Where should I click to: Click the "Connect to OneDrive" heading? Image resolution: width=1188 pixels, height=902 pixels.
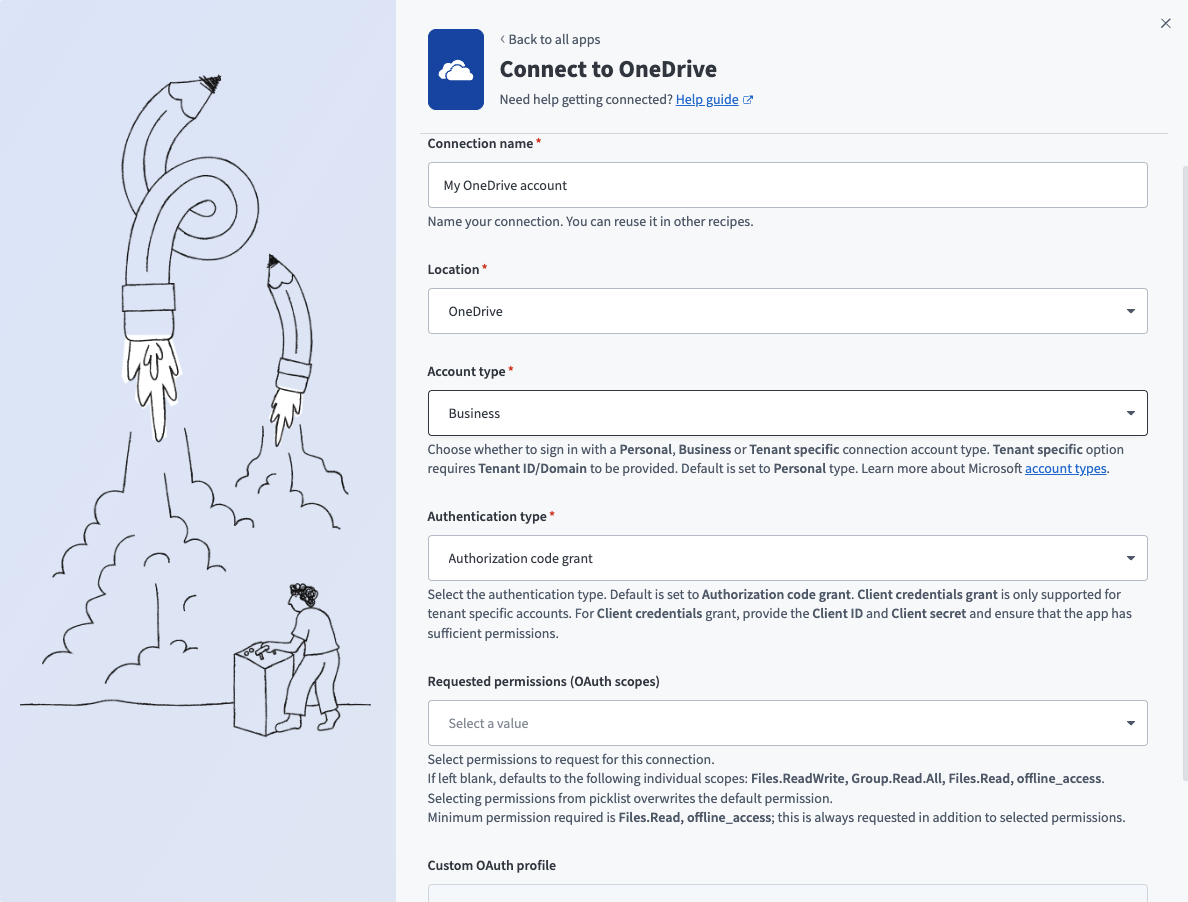point(608,69)
